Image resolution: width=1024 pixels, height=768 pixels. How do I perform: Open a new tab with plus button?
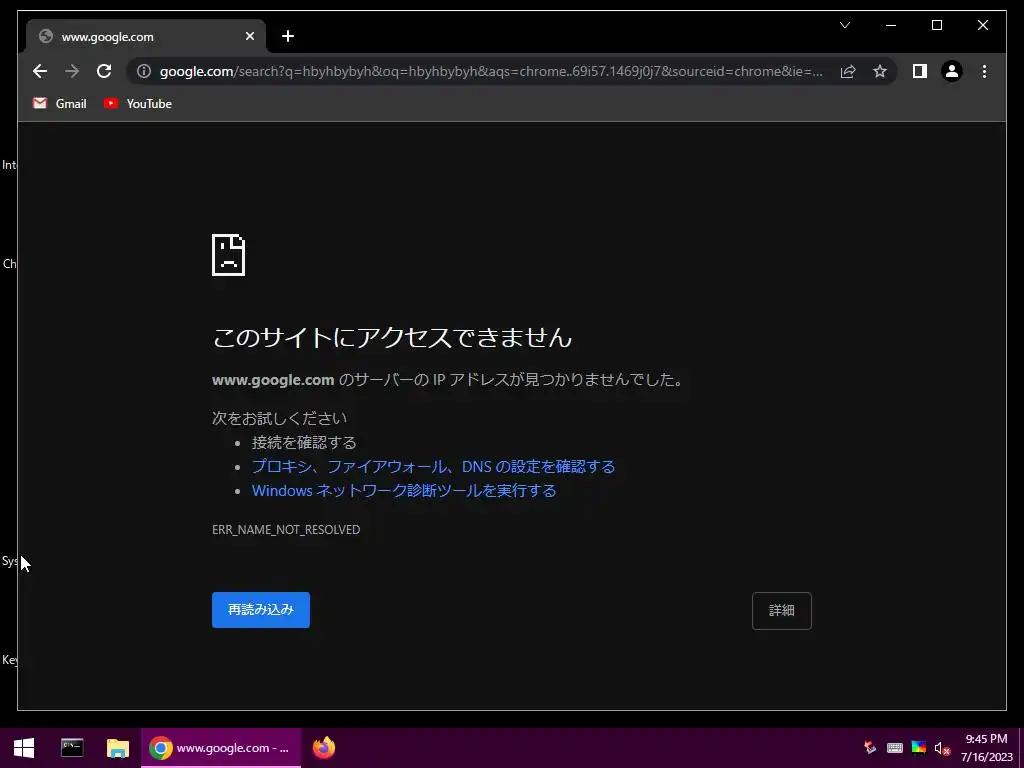click(x=288, y=37)
